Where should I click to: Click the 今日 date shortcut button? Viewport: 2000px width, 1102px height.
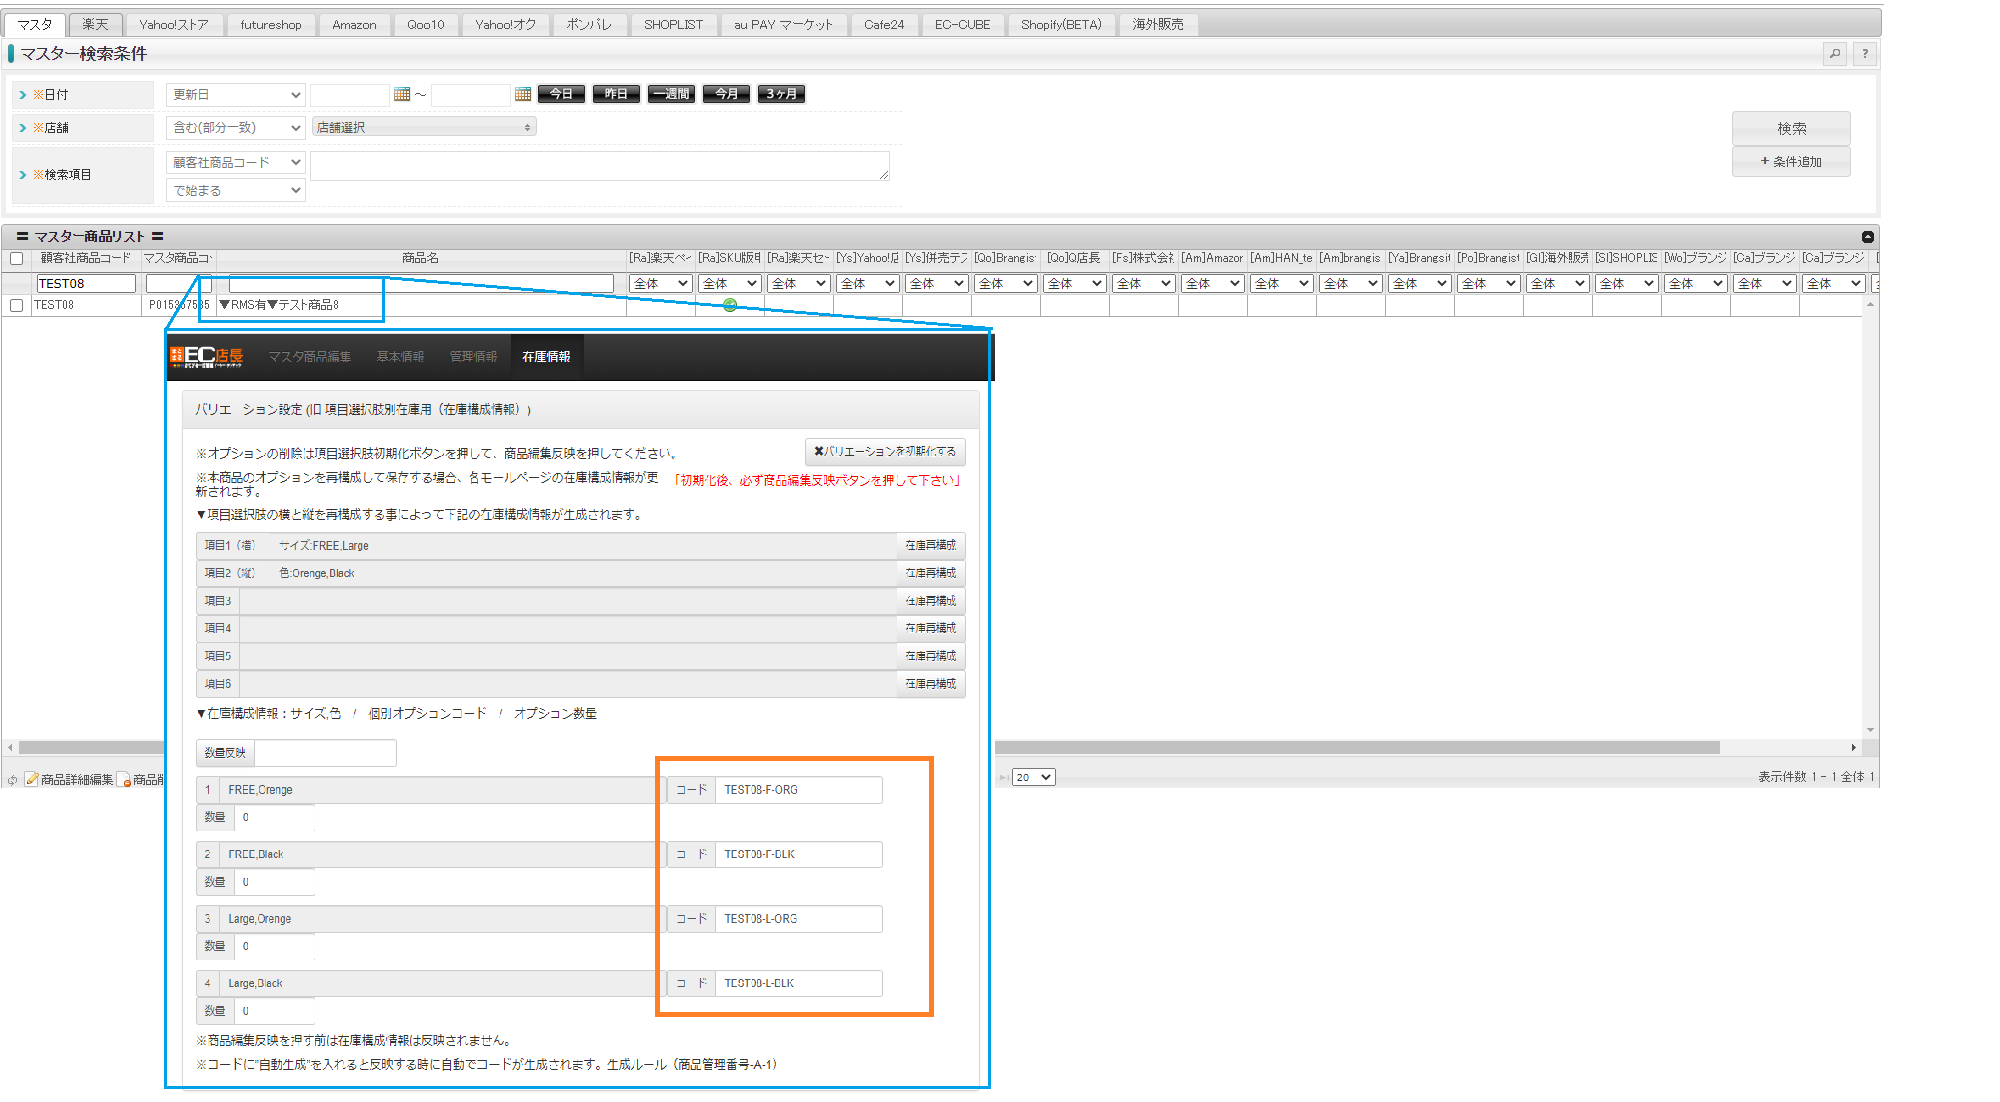561,94
